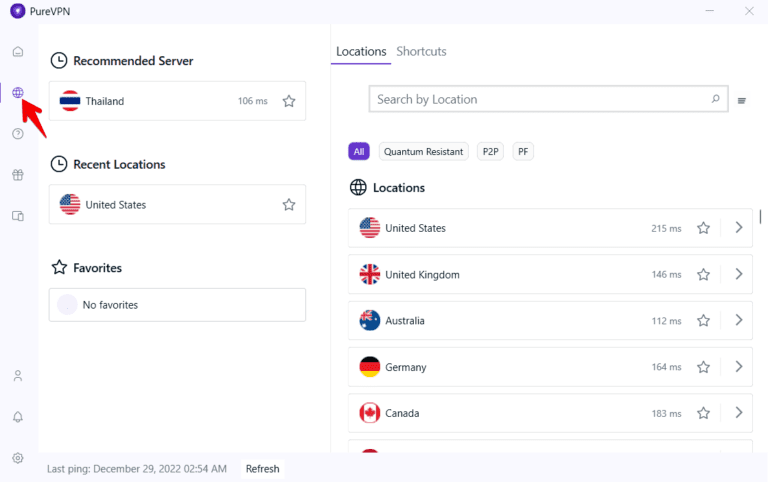Viewport: 768px width, 482px height.
Task: Expand Canada's city list chevron
Action: pyautogui.click(x=739, y=412)
